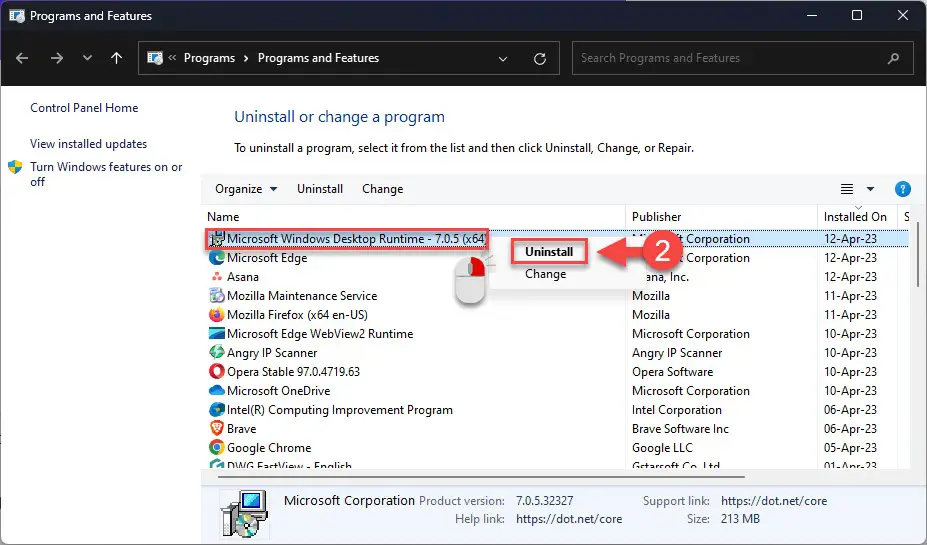Select Mozilla Maintenance Service entry

pos(302,296)
